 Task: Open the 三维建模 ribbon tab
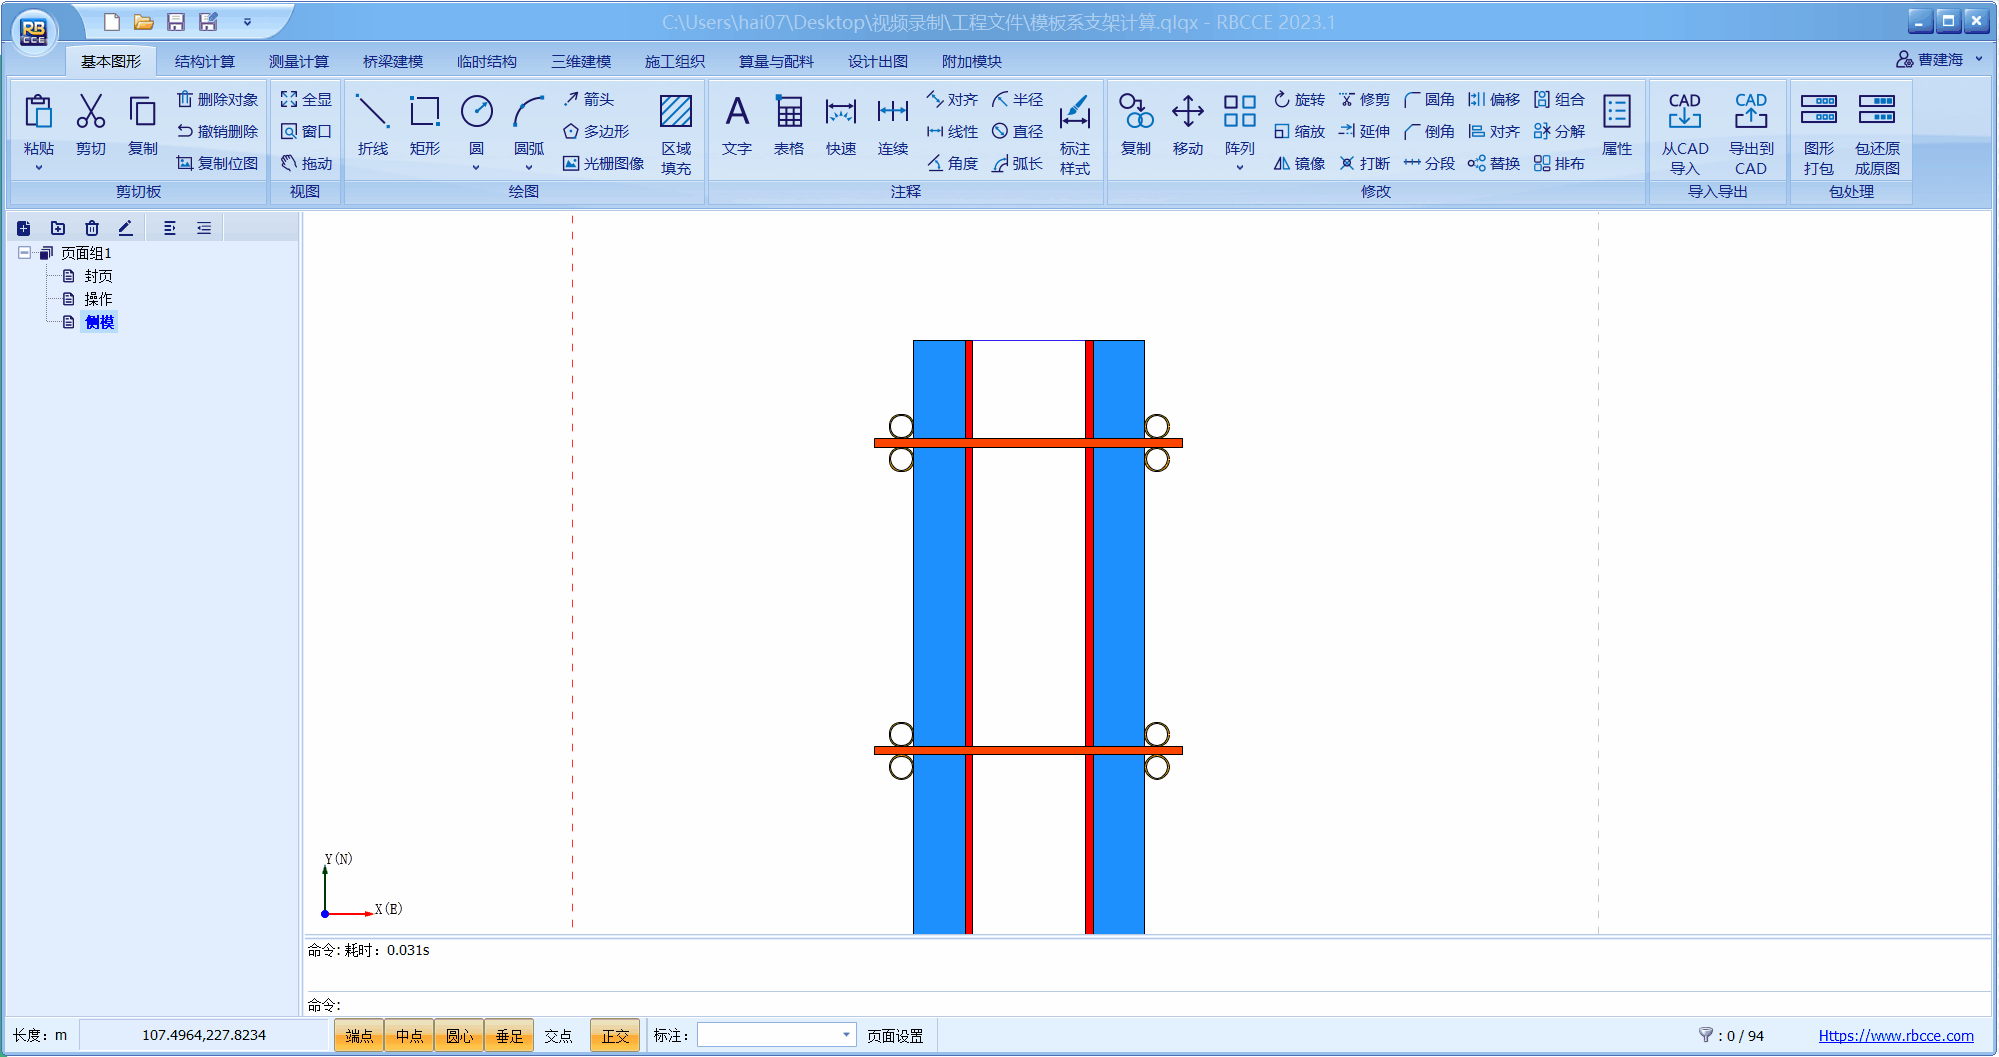[580, 61]
